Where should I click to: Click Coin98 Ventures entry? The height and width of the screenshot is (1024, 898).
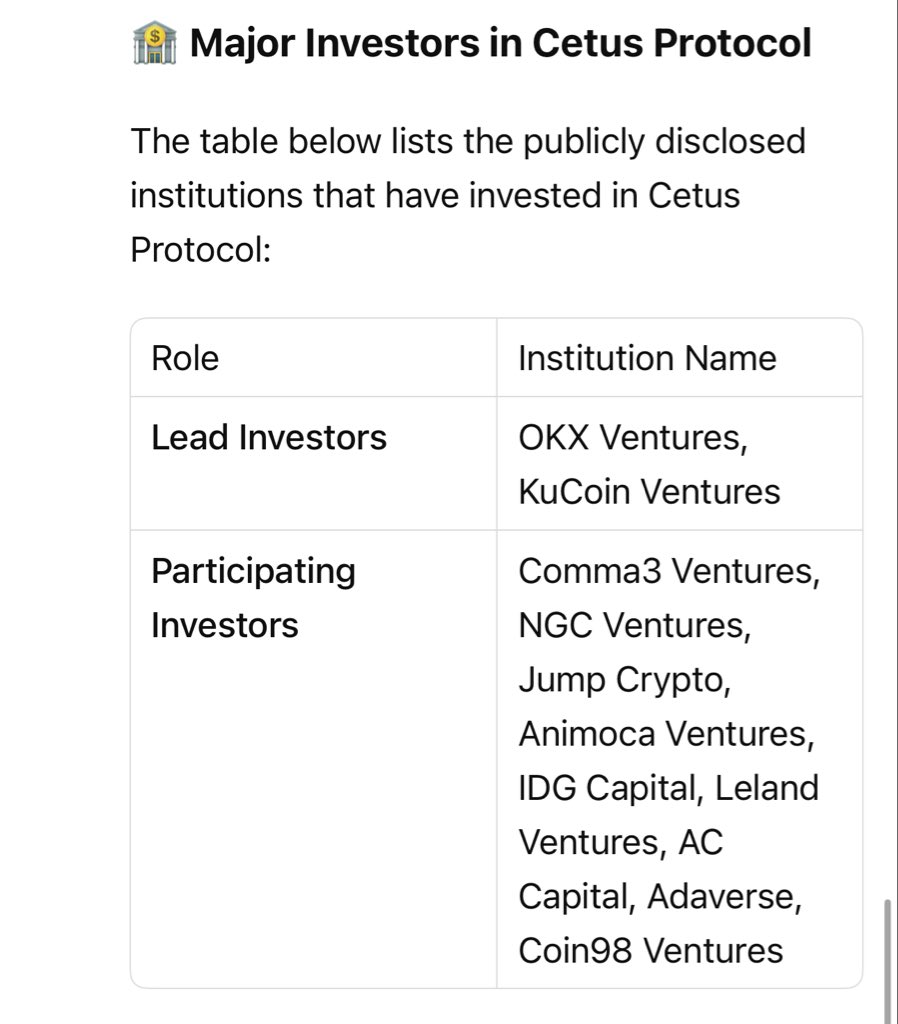click(x=650, y=950)
